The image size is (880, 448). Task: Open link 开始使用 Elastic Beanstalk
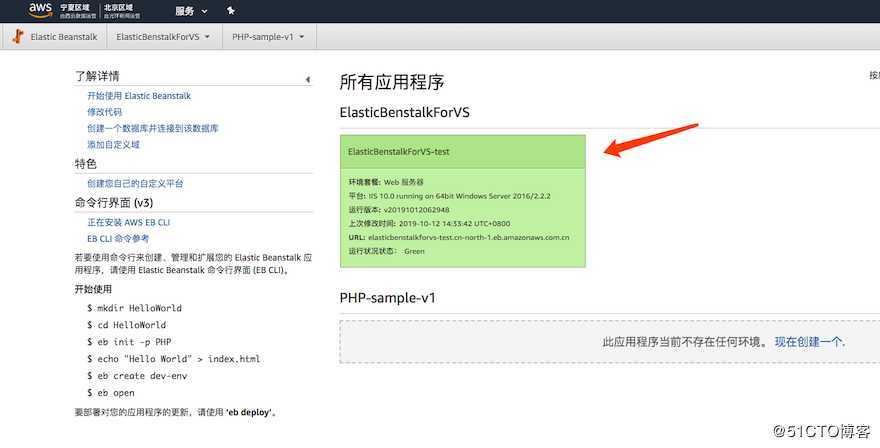coord(139,96)
